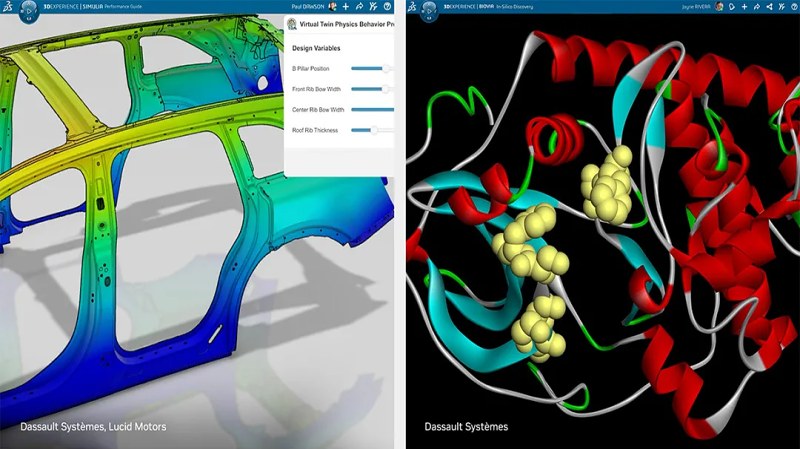Viewport: 800px width, 449px height.
Task: Click the play button in BIOVIA compass
Action: pyautogui.click(x=429, y=10)
